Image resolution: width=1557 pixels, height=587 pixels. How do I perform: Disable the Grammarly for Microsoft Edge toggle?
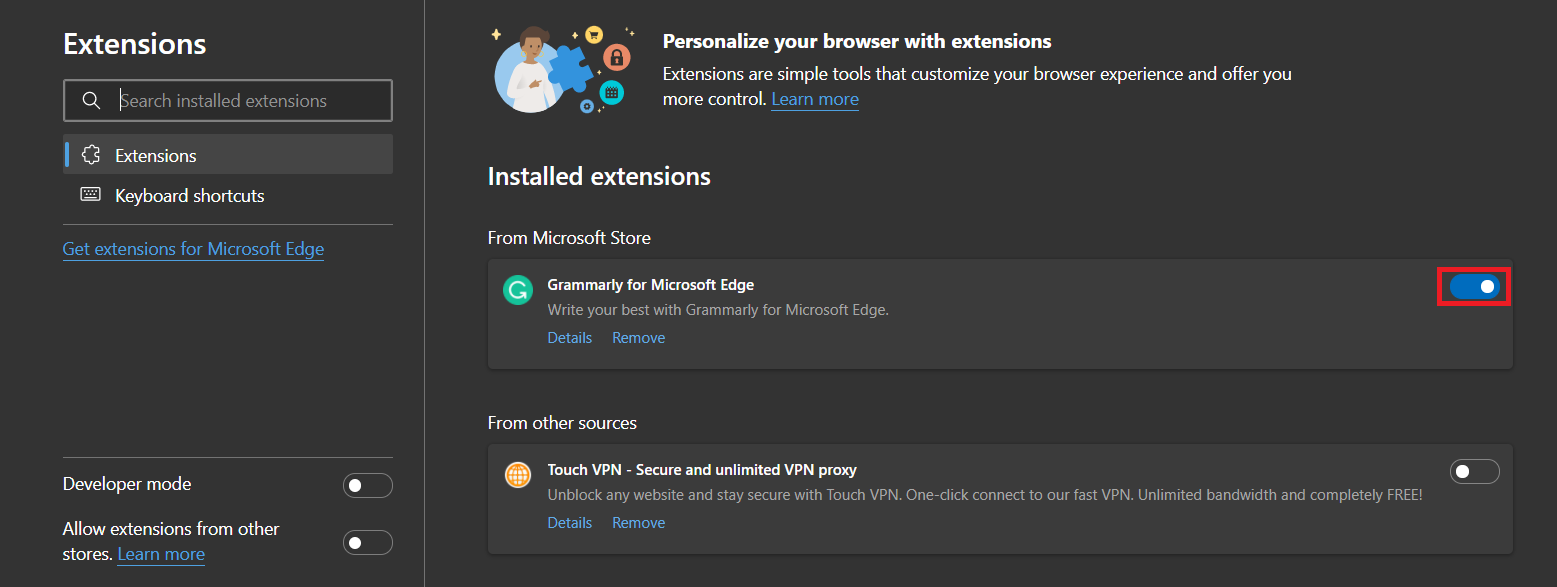(x=1475, y=287)
